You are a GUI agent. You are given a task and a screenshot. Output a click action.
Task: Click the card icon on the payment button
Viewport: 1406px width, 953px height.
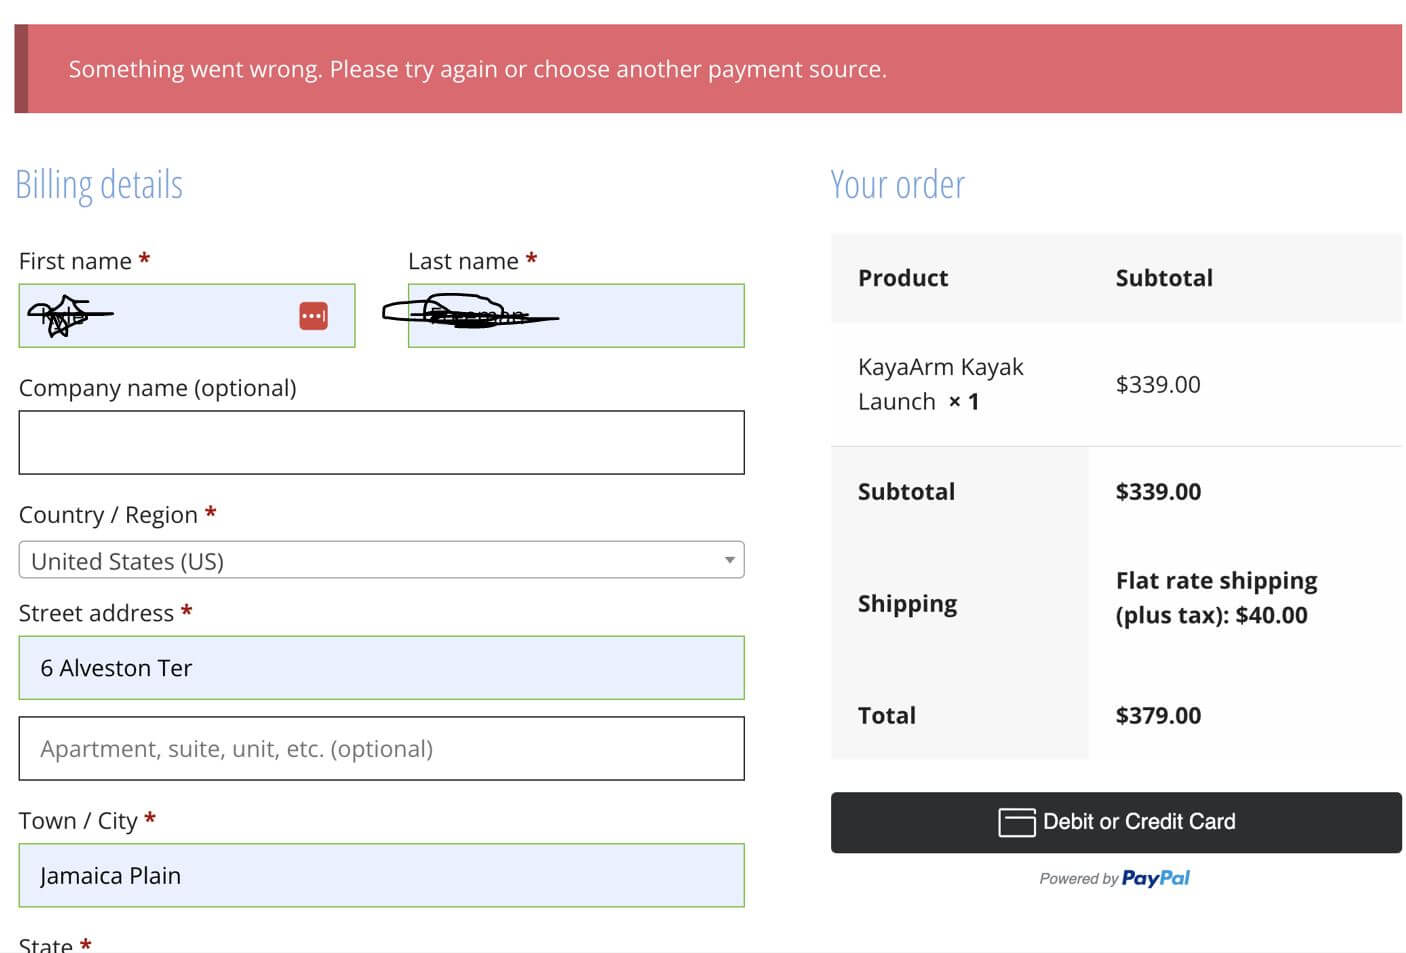tap(1016, 822)
